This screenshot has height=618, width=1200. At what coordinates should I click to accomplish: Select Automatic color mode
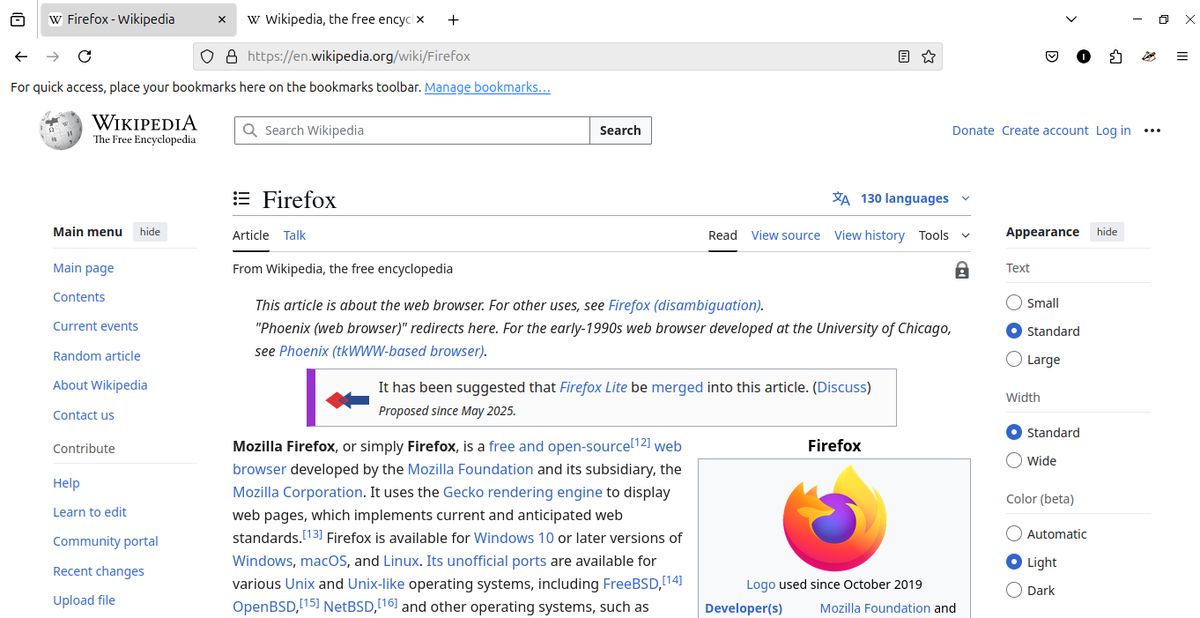pyautogui.click(x=1014, y=534)
